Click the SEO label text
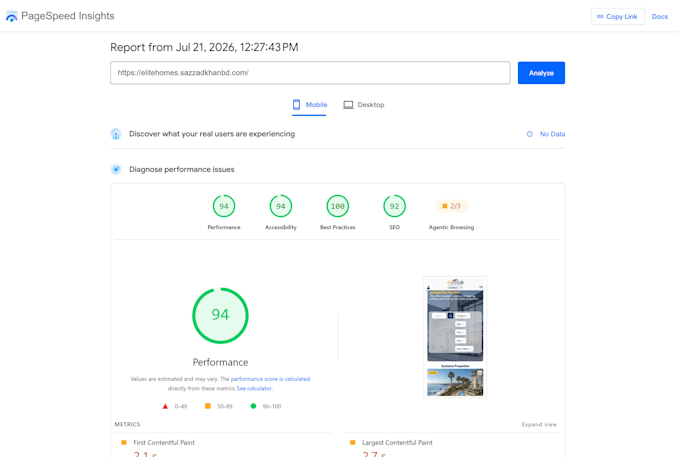680x457 pixels. pos(394,227)
